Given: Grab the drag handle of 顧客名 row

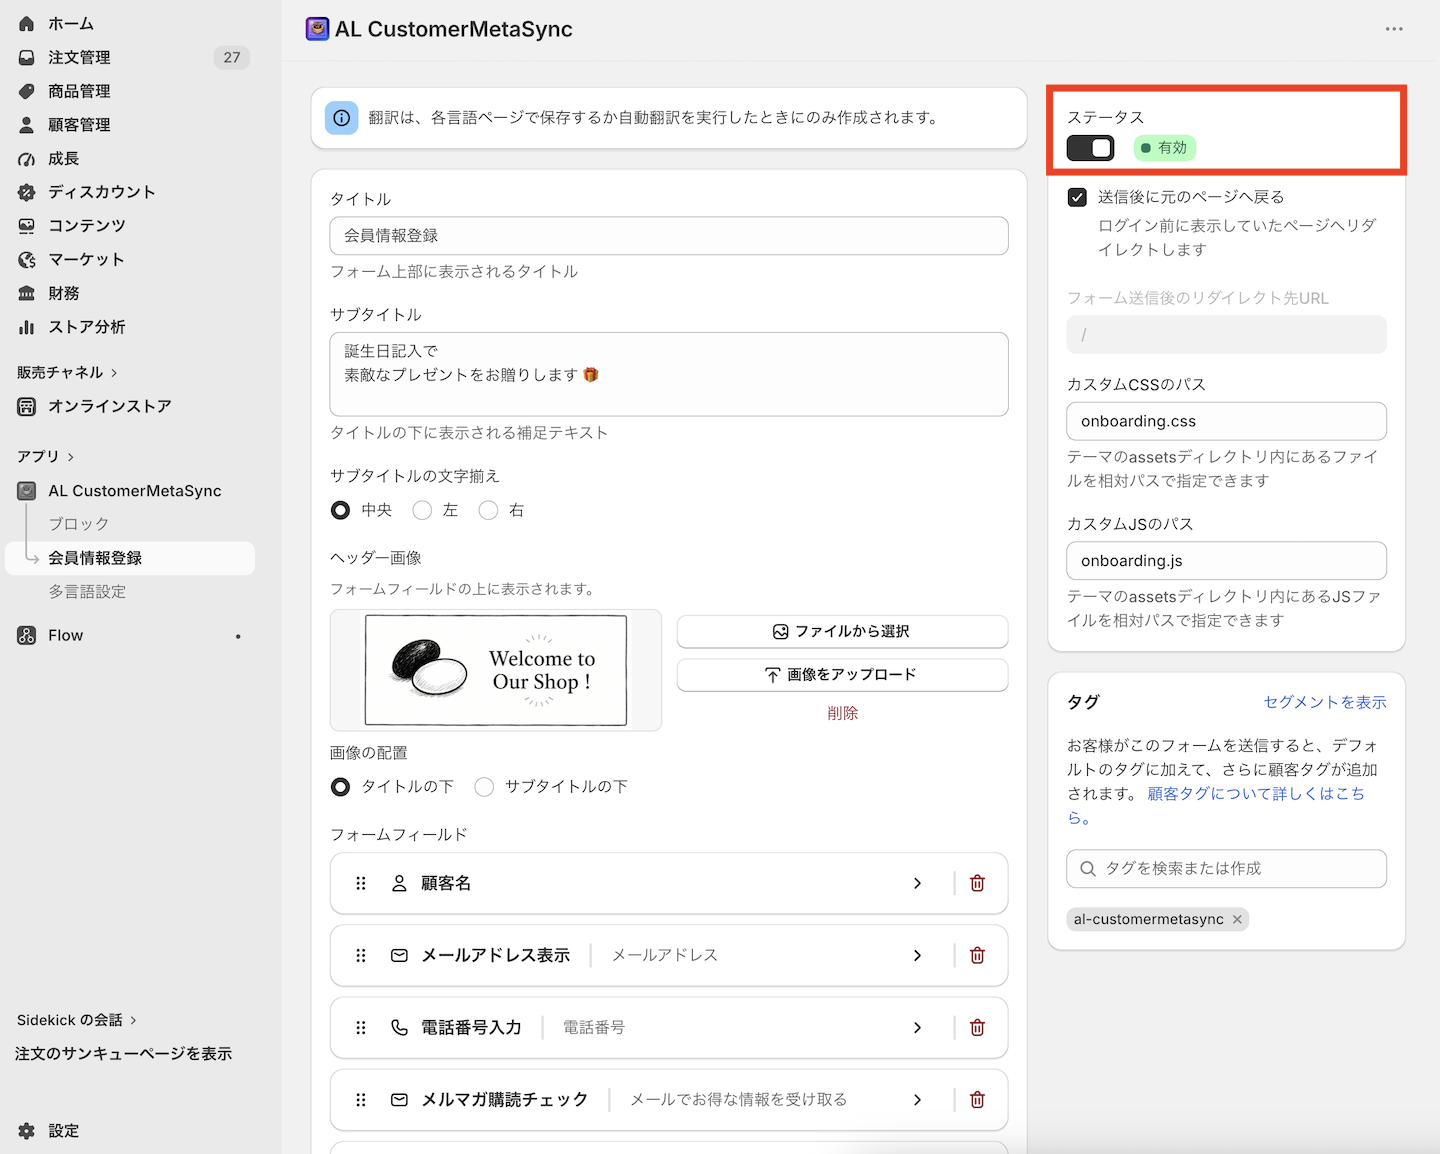Looking at the screenshot, I should click(x=361, y=883).
